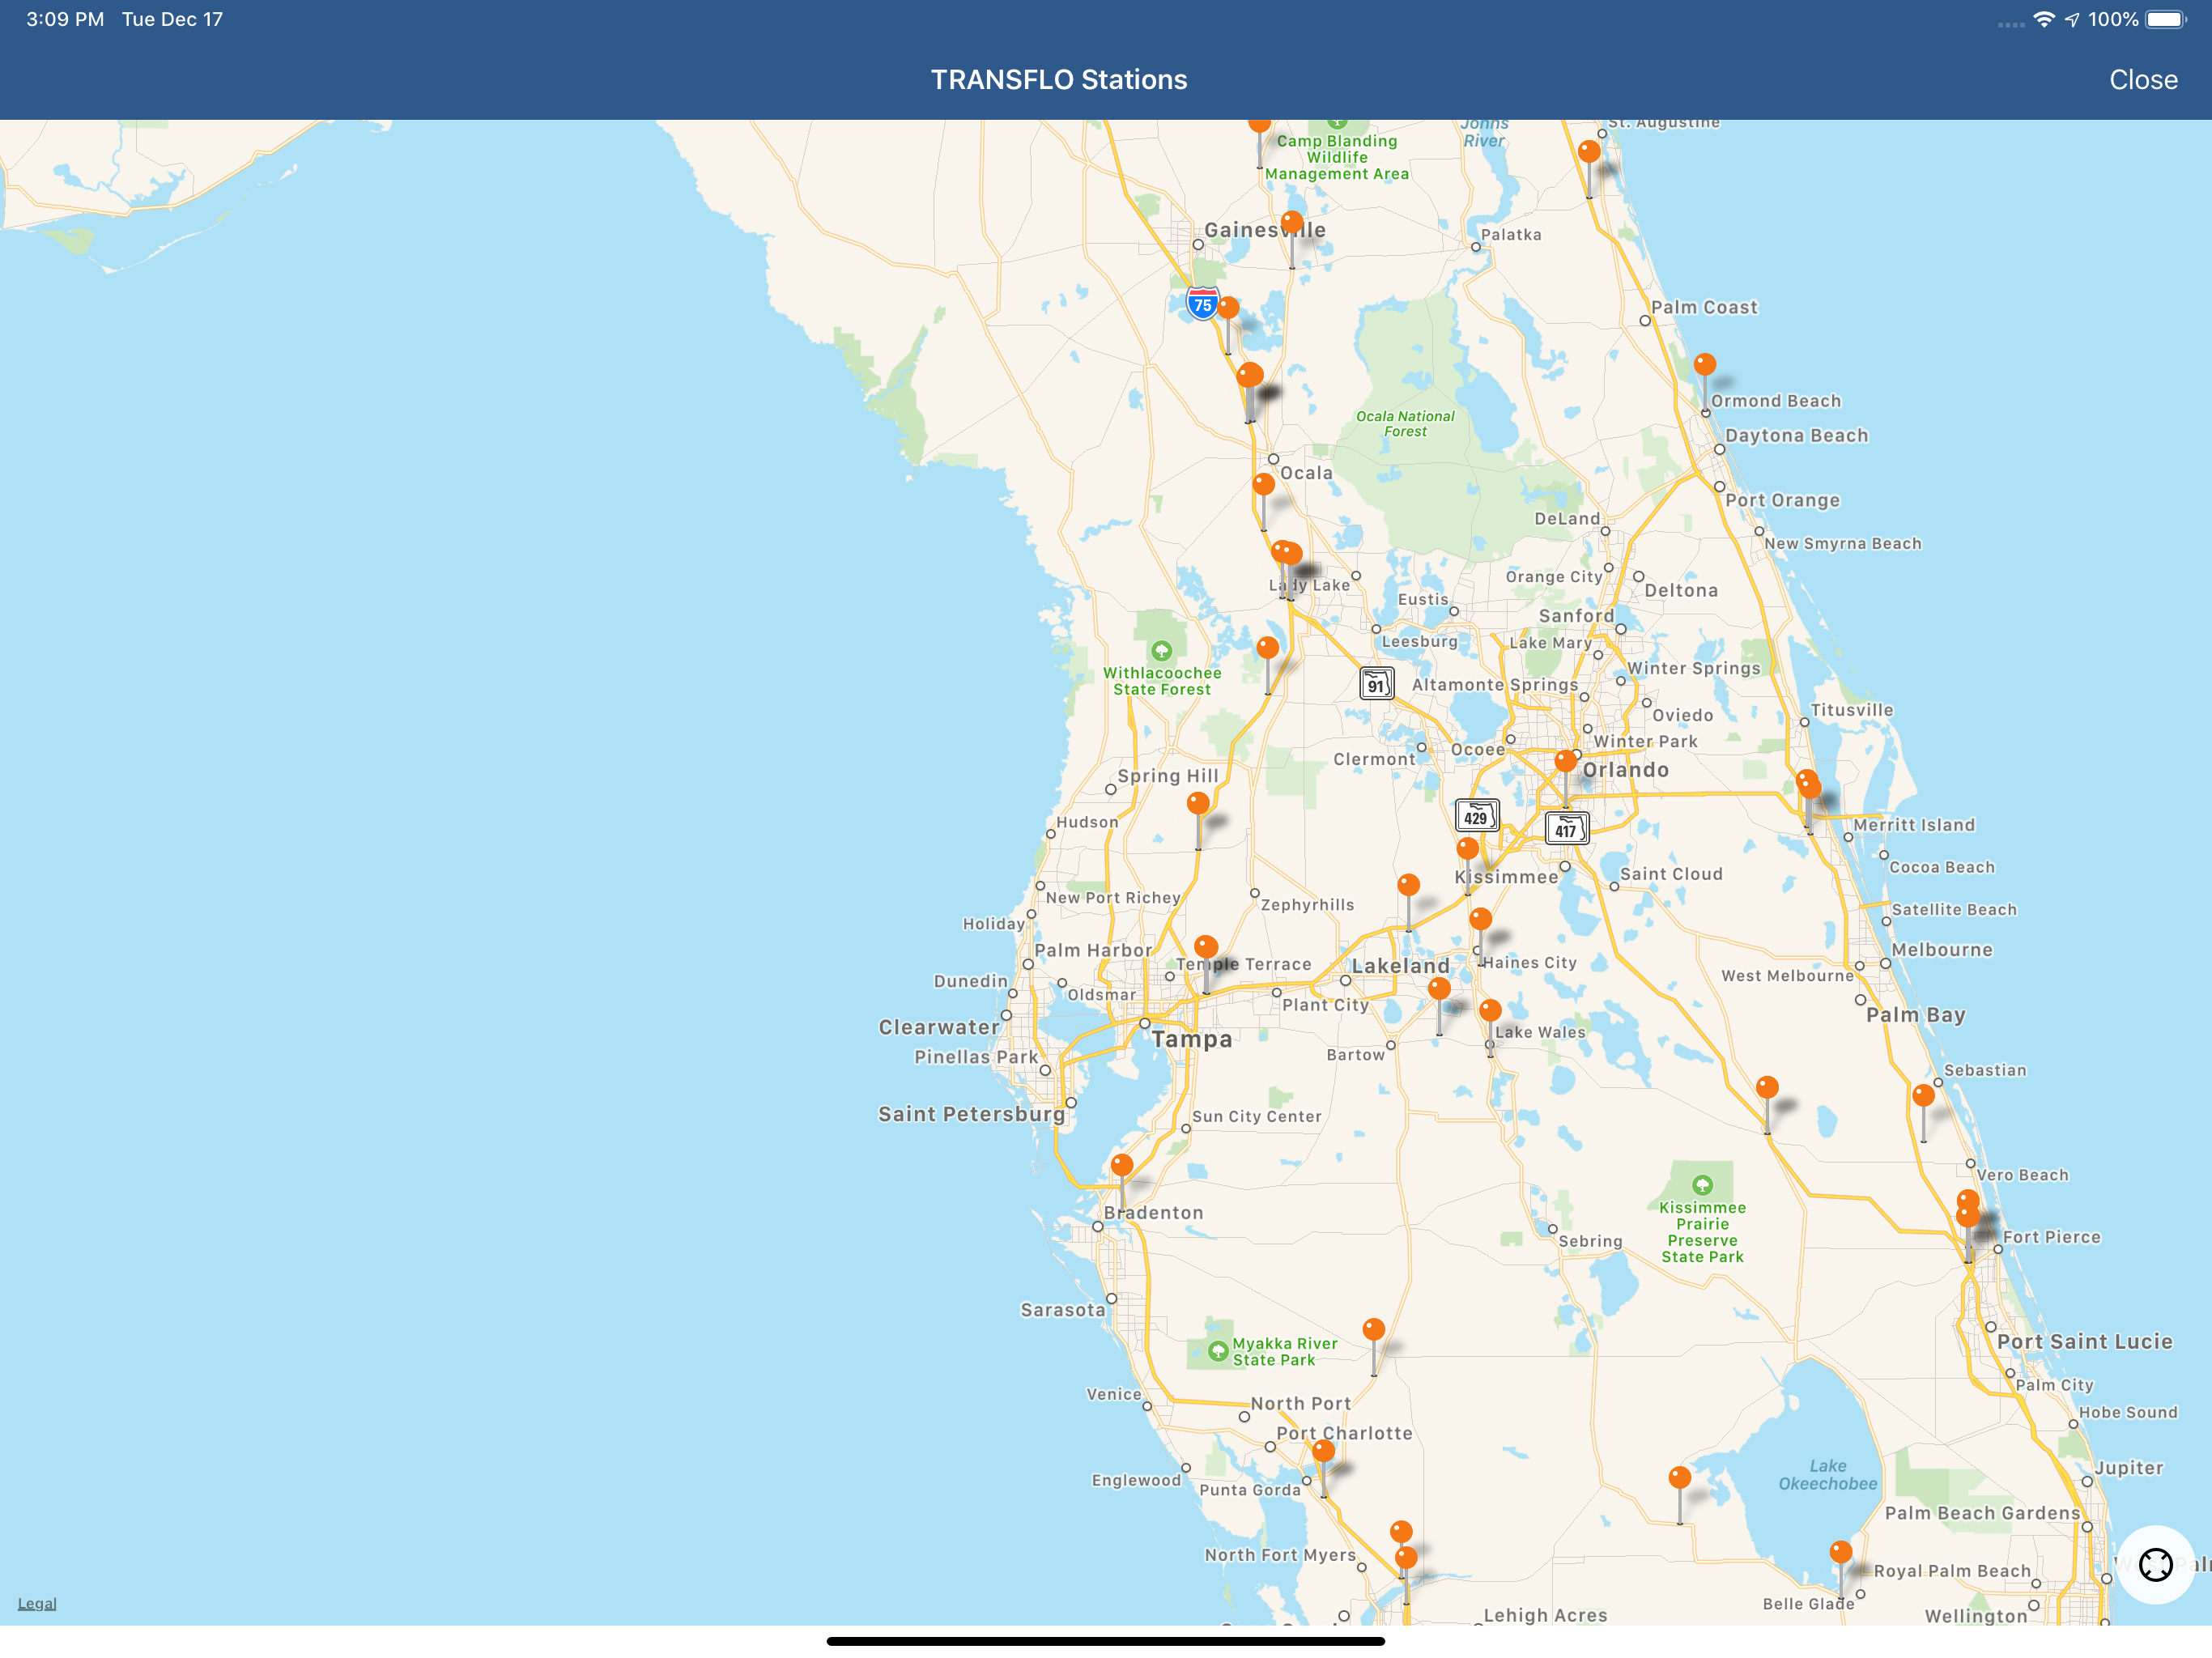Tap the Wi-Fi icon in status bar
Image resolution: width=2212 pixels, height=1658 pixels.
coord(2044,20)
